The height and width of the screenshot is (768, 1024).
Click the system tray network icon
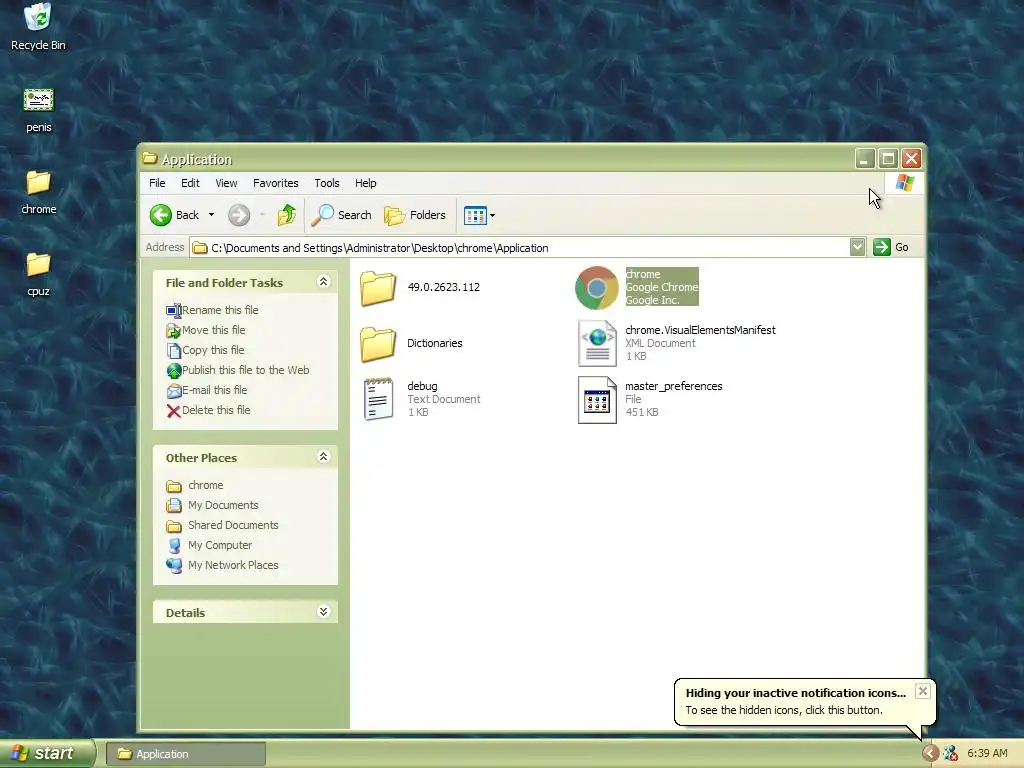coord(951,753)
